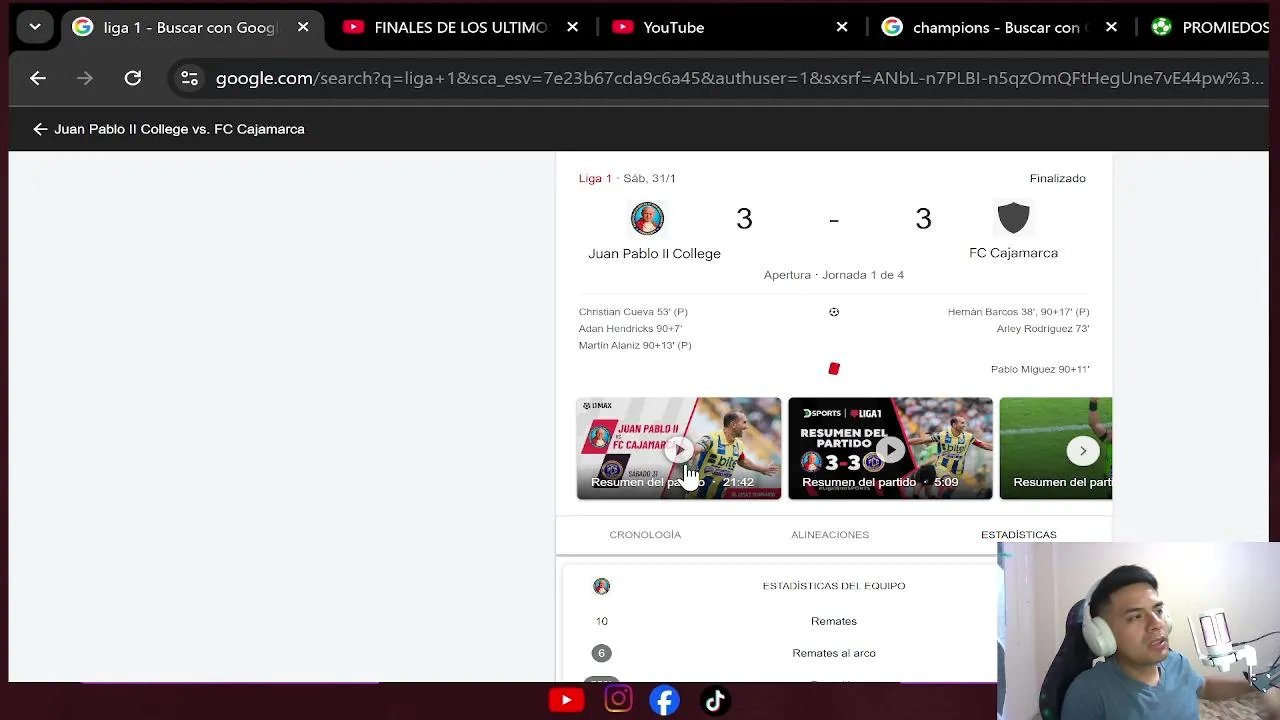1280x720 pixels.
Task: Play the 21:42 'Resumen del partido' video
Action: (679, 448)
